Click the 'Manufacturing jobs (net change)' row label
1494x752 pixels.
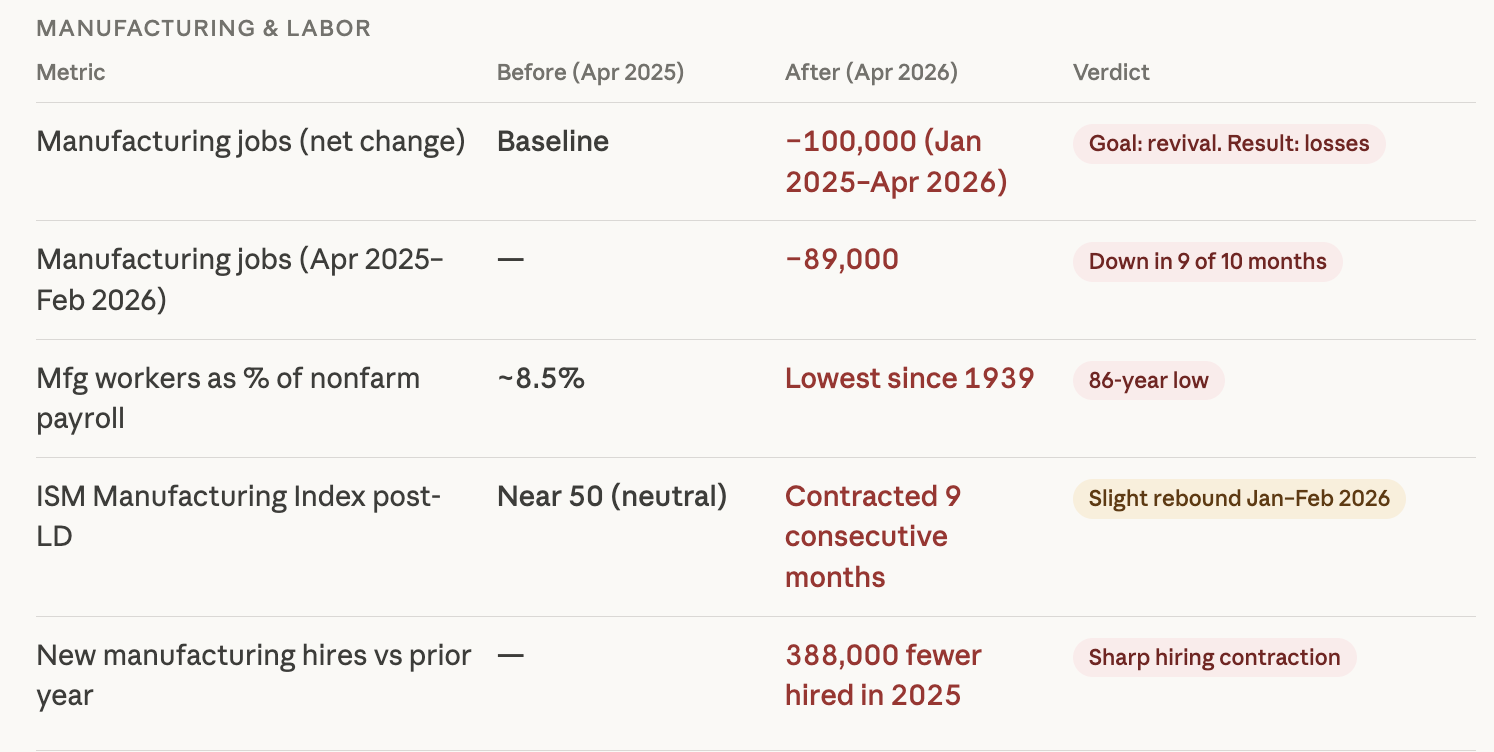250,141
